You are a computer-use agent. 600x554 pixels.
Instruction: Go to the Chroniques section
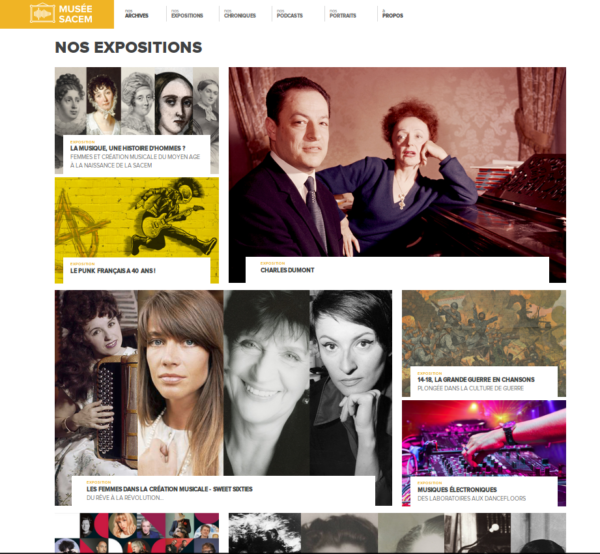tap(240, 14)
